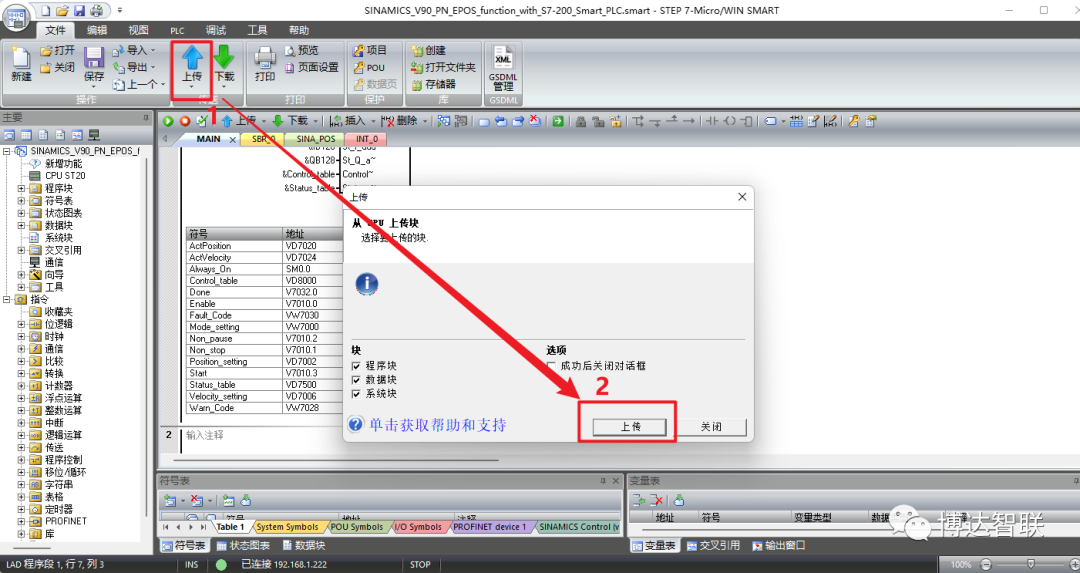The image size is (1080, 573).
Task: Open 输出窗口 bottom panel button
Action: pos(779,545)
